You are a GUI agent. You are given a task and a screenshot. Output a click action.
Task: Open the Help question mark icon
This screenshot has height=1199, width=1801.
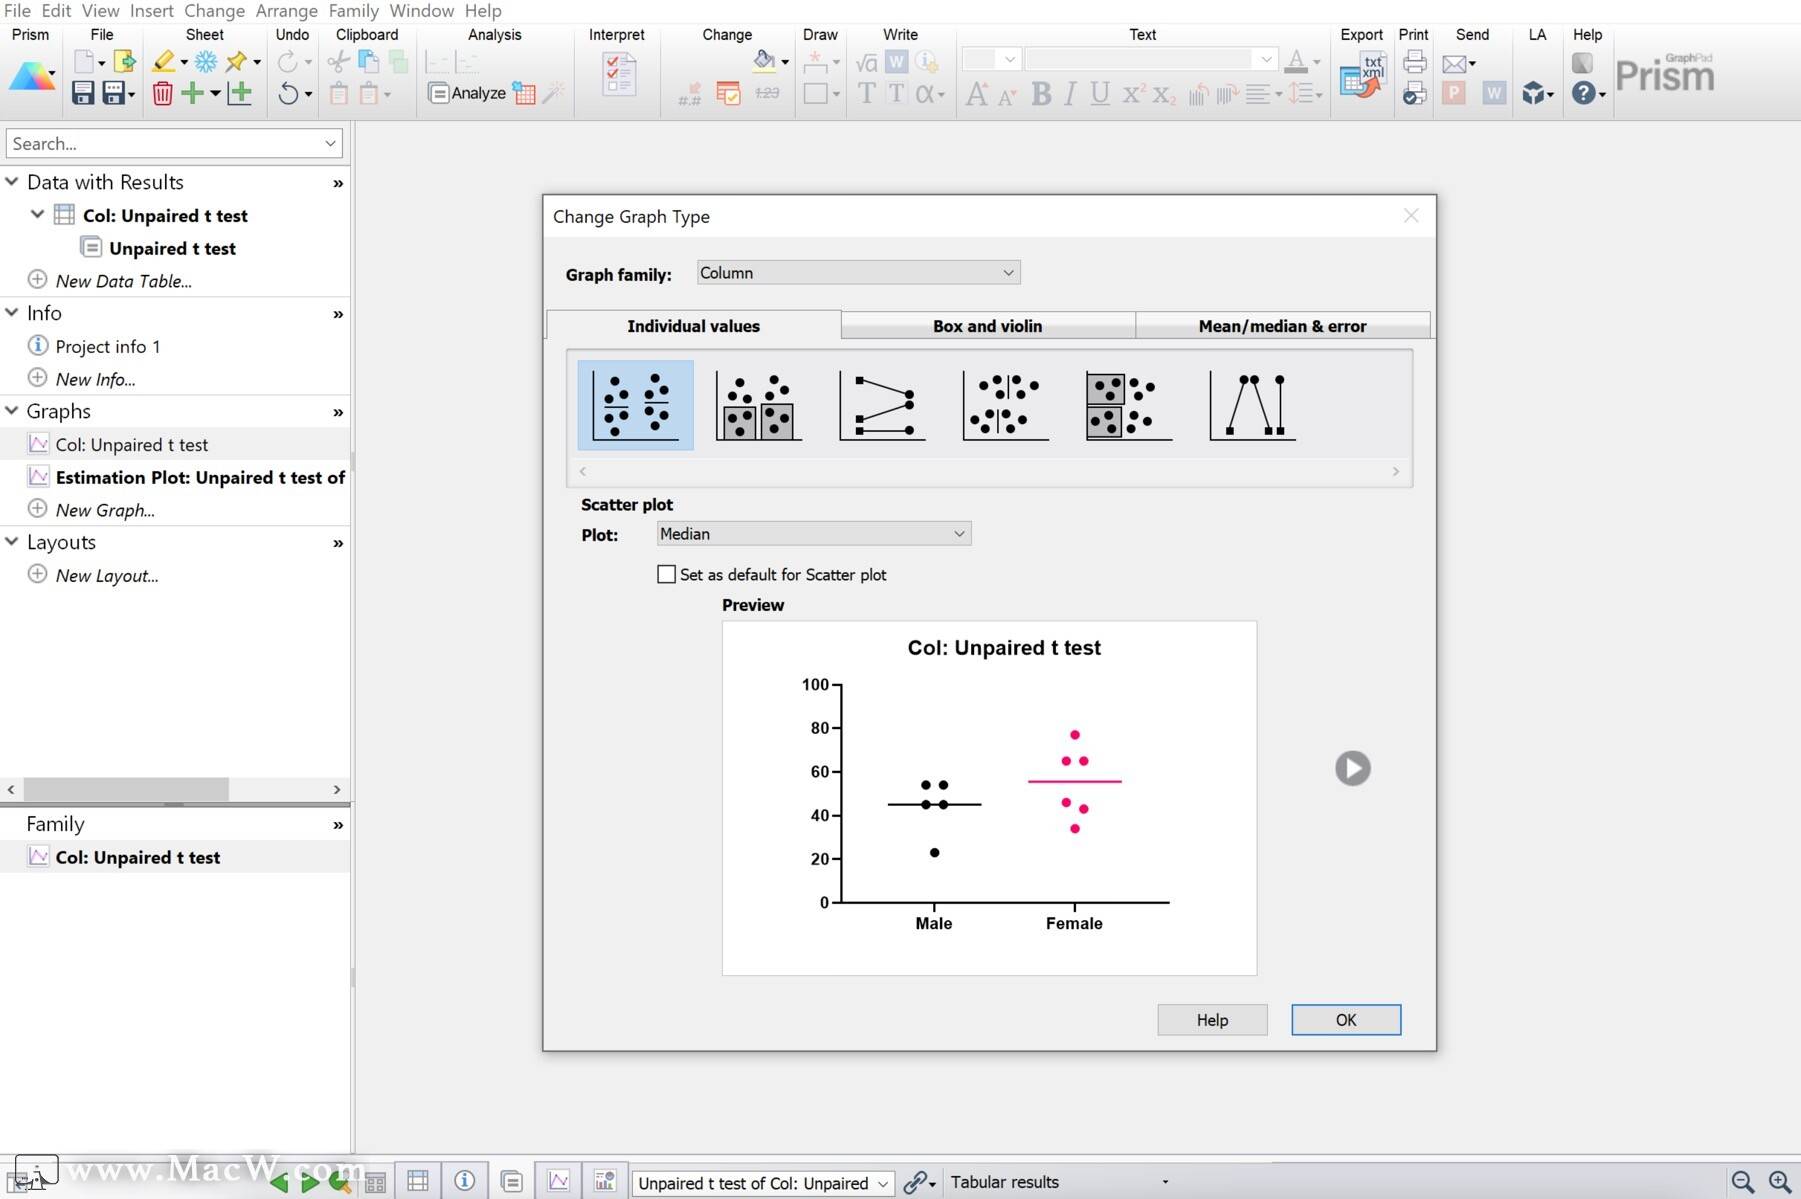point(1583,93)
